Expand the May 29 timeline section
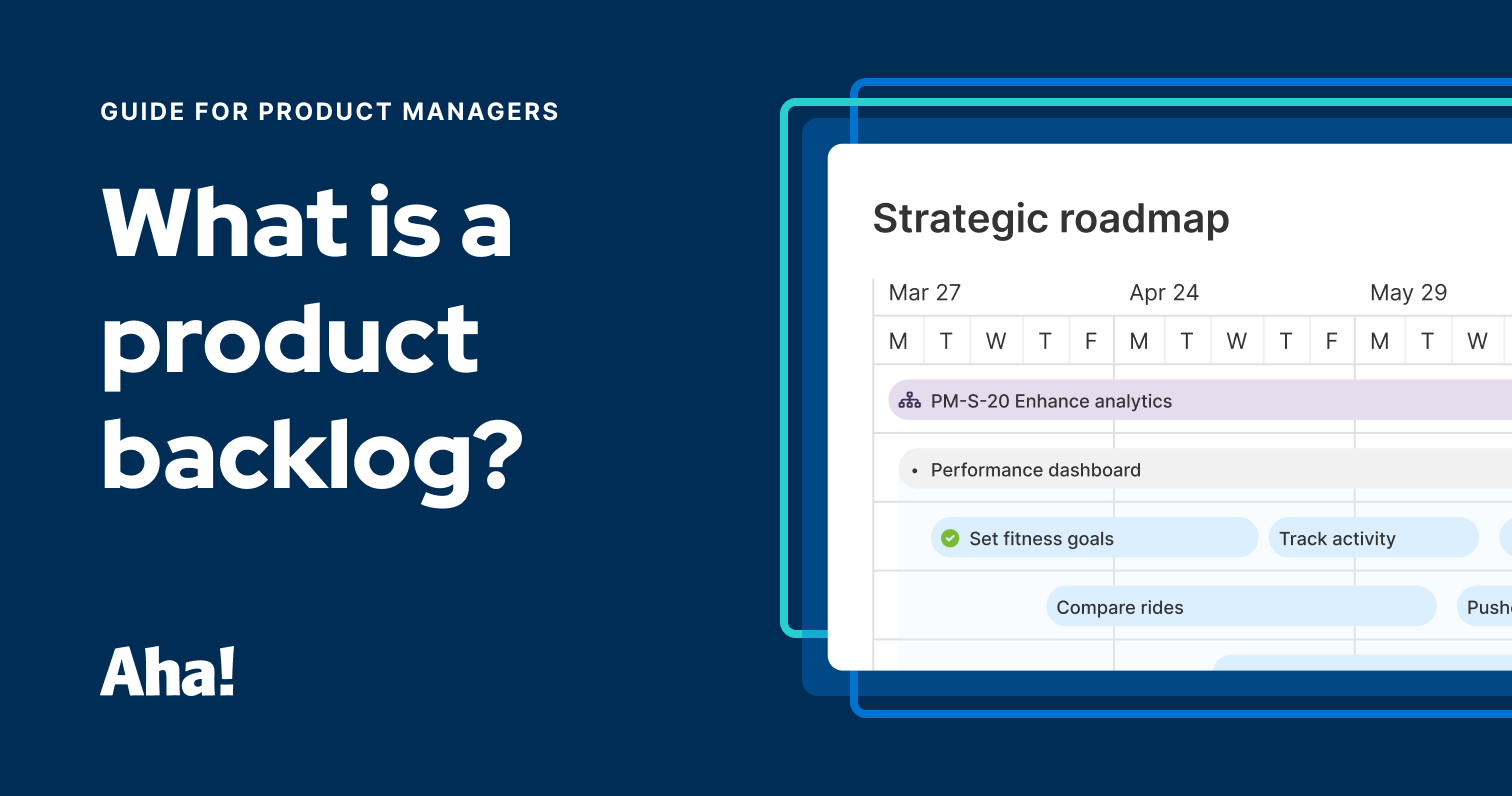 pyautogui.click(x=1408, y=292)
